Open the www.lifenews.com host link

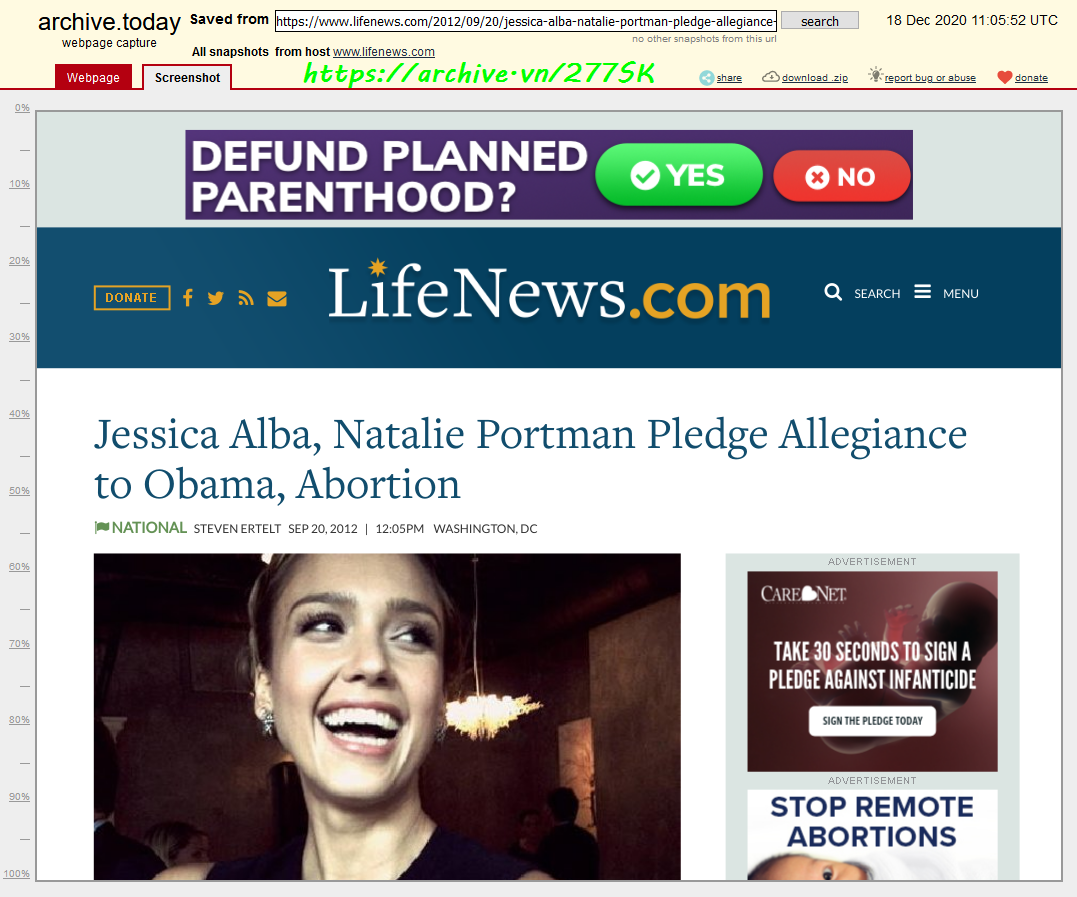coord(384,52)
